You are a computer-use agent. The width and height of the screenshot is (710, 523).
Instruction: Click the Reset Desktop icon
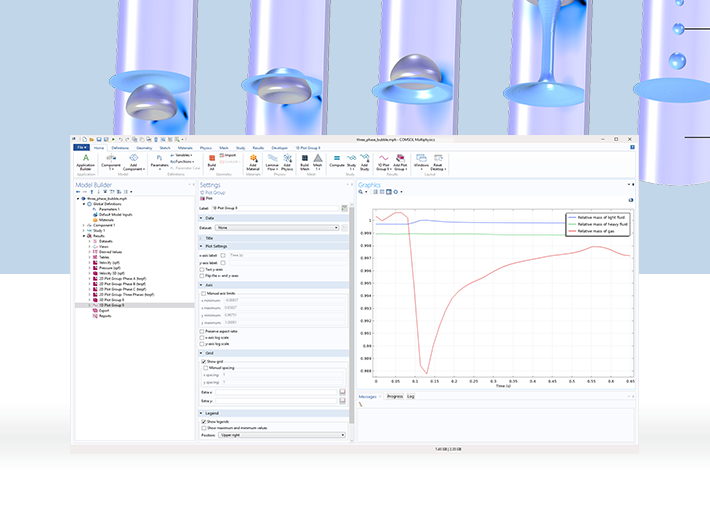[x=438, y=158]
